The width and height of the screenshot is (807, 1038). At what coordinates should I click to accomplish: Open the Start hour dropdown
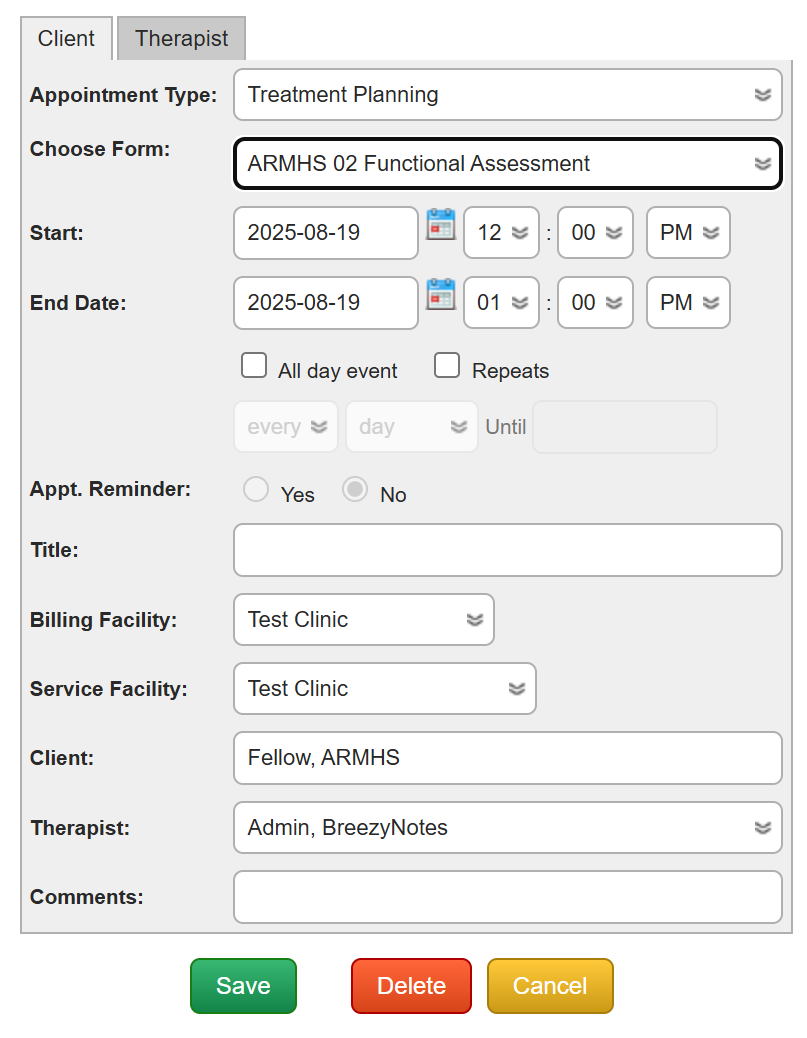pos(501,233)
